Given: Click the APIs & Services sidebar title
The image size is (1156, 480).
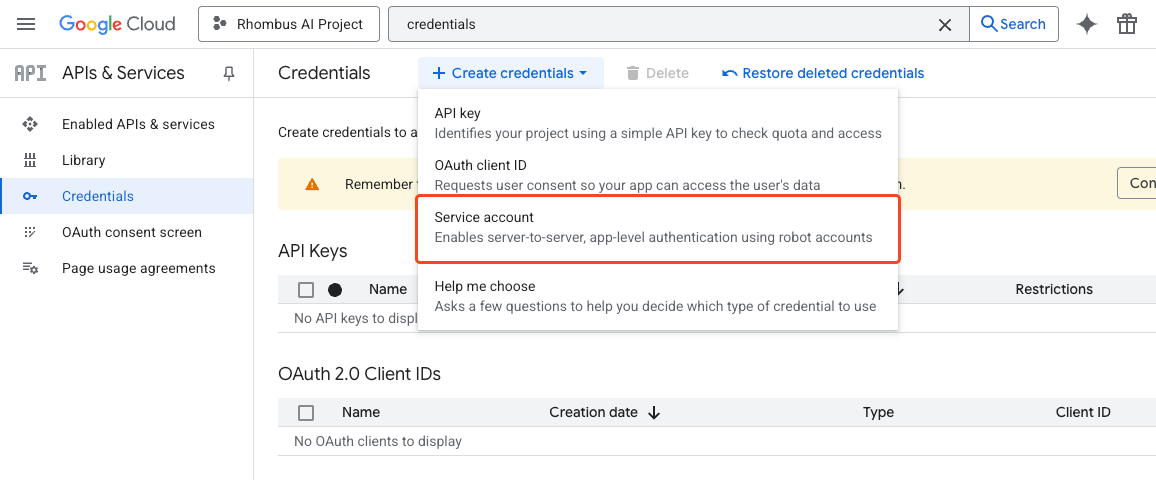Looking at the screenshot, I should click(123, 73).
